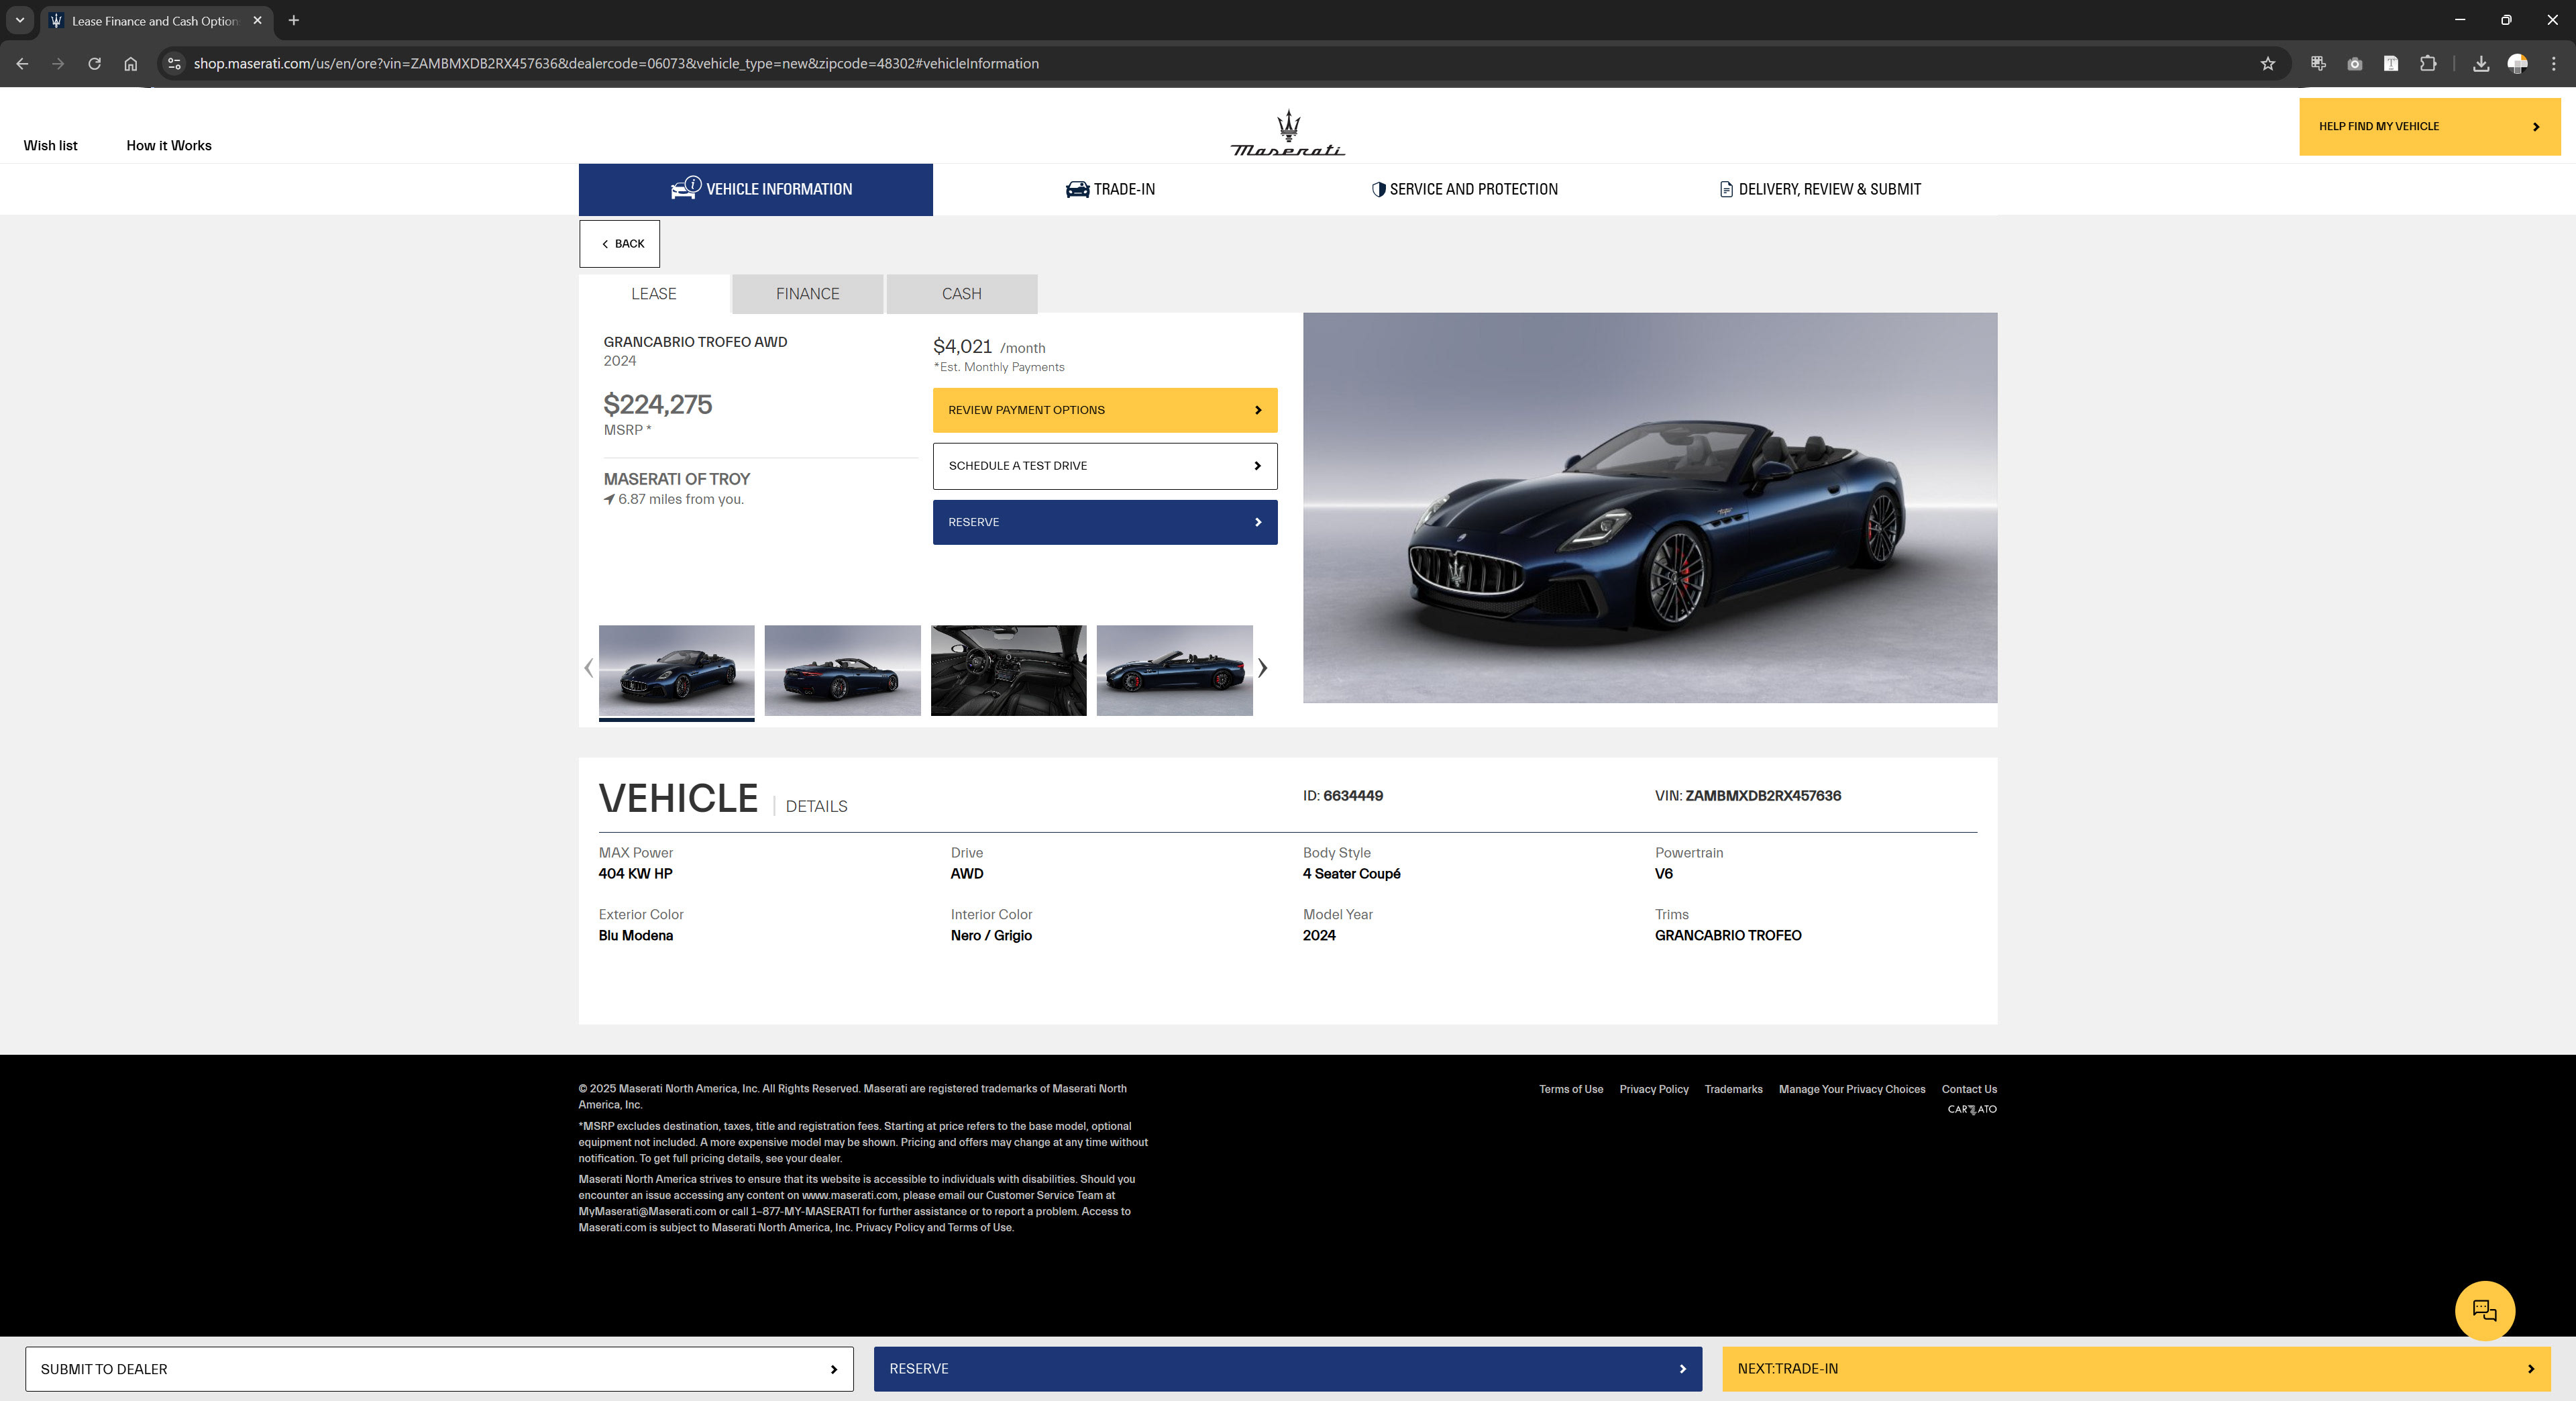Click Reserve button in bottom bar
Image resolution: width=2576 pixels, height=1401 pixels.
click(1288, 1369)
